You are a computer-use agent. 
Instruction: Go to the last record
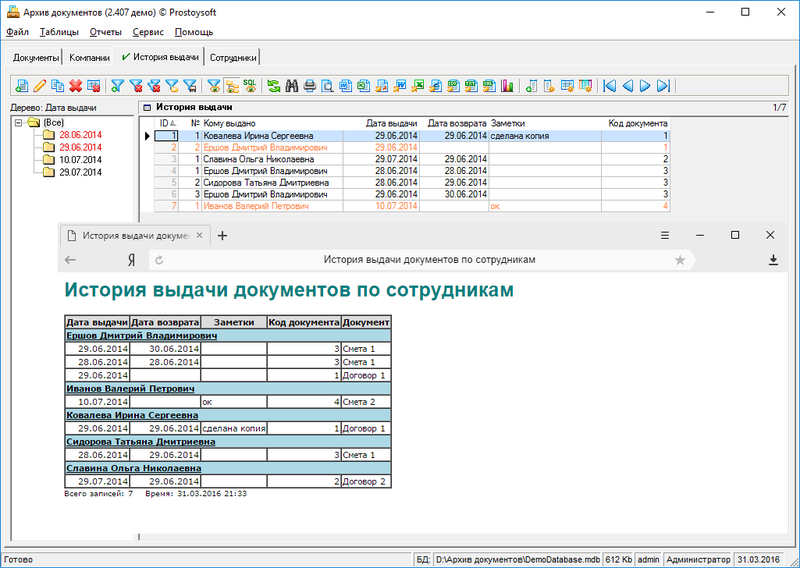[x=663, y=86]
